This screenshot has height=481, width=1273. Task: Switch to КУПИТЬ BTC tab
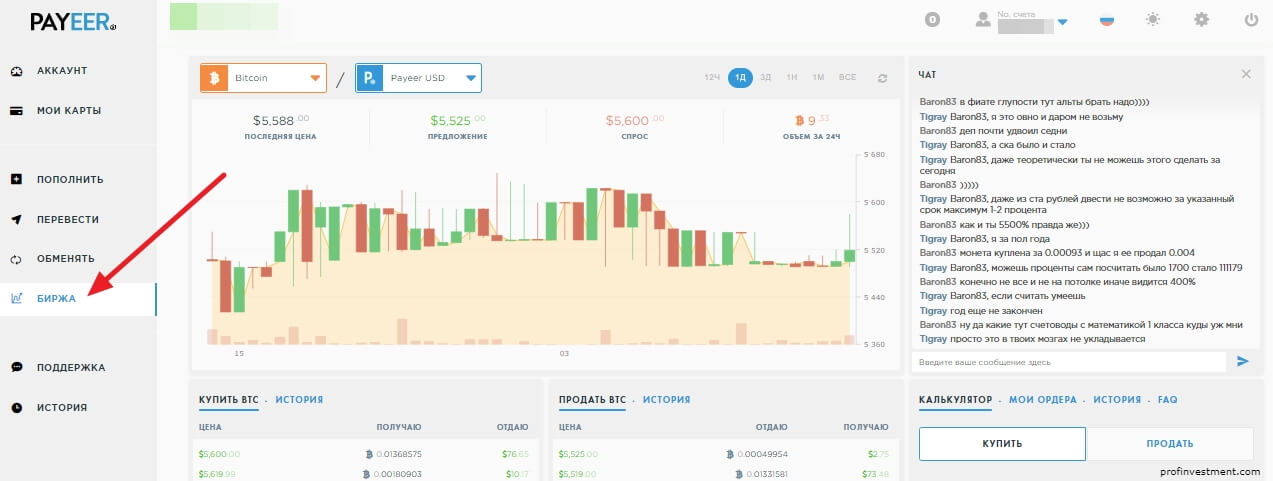coord(228,400)
